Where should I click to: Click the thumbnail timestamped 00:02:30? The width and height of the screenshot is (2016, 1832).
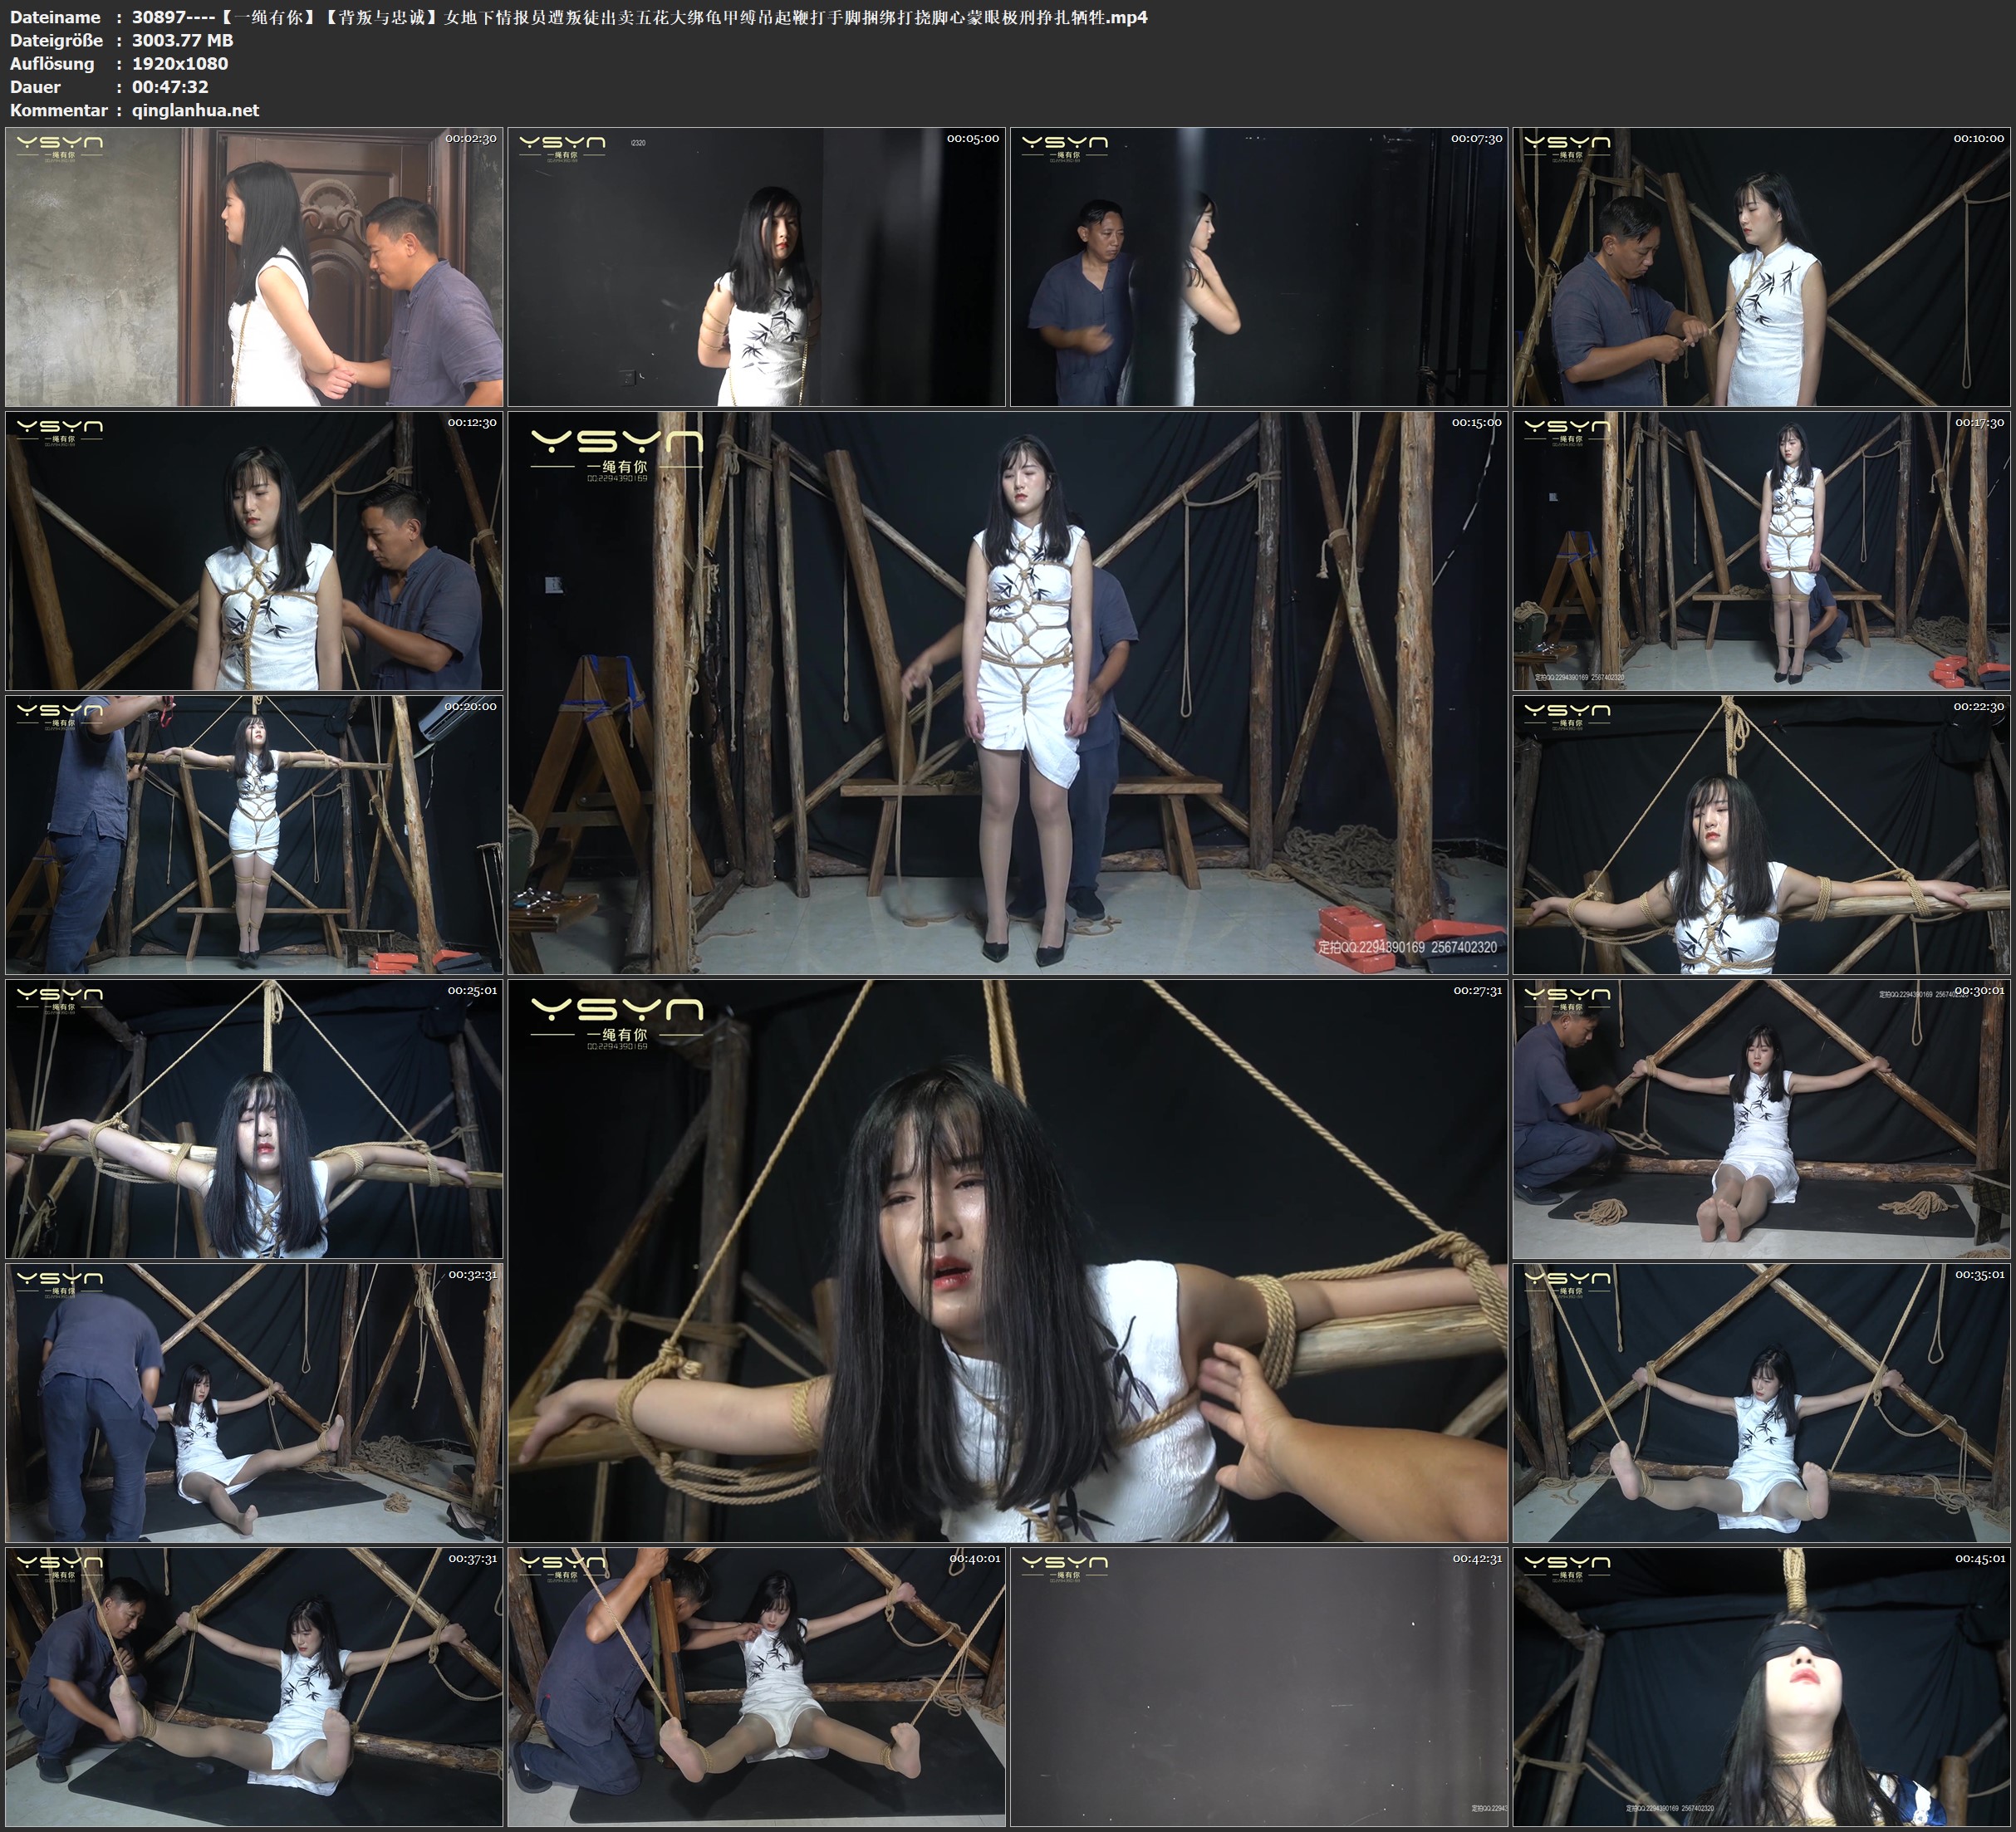254,267
